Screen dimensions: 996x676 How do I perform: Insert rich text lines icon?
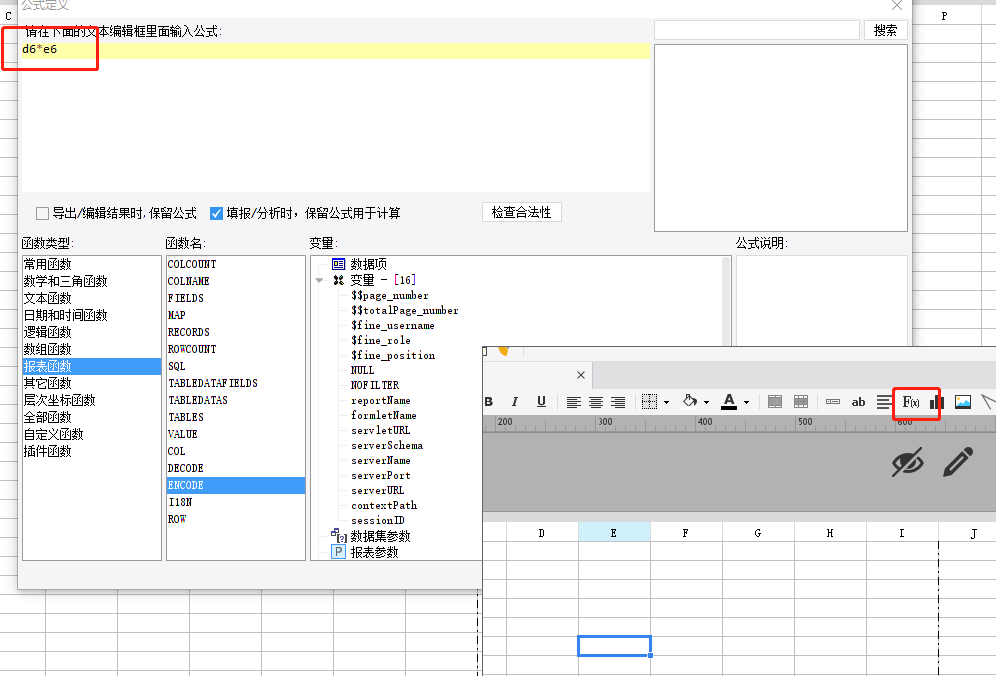[x=884, y=402]
